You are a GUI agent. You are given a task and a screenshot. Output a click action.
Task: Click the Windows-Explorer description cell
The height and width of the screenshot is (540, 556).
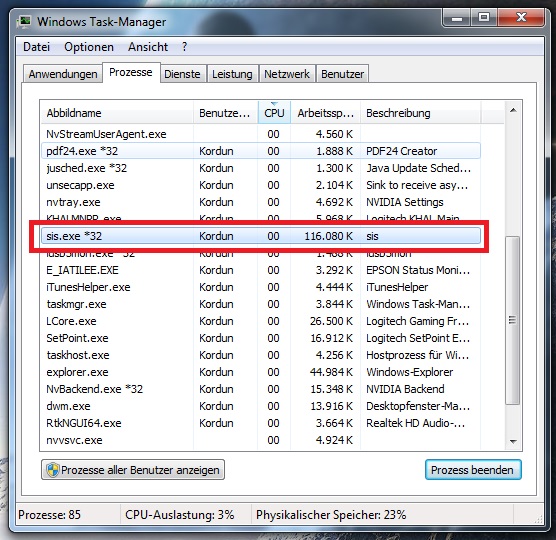click(410, 372)
